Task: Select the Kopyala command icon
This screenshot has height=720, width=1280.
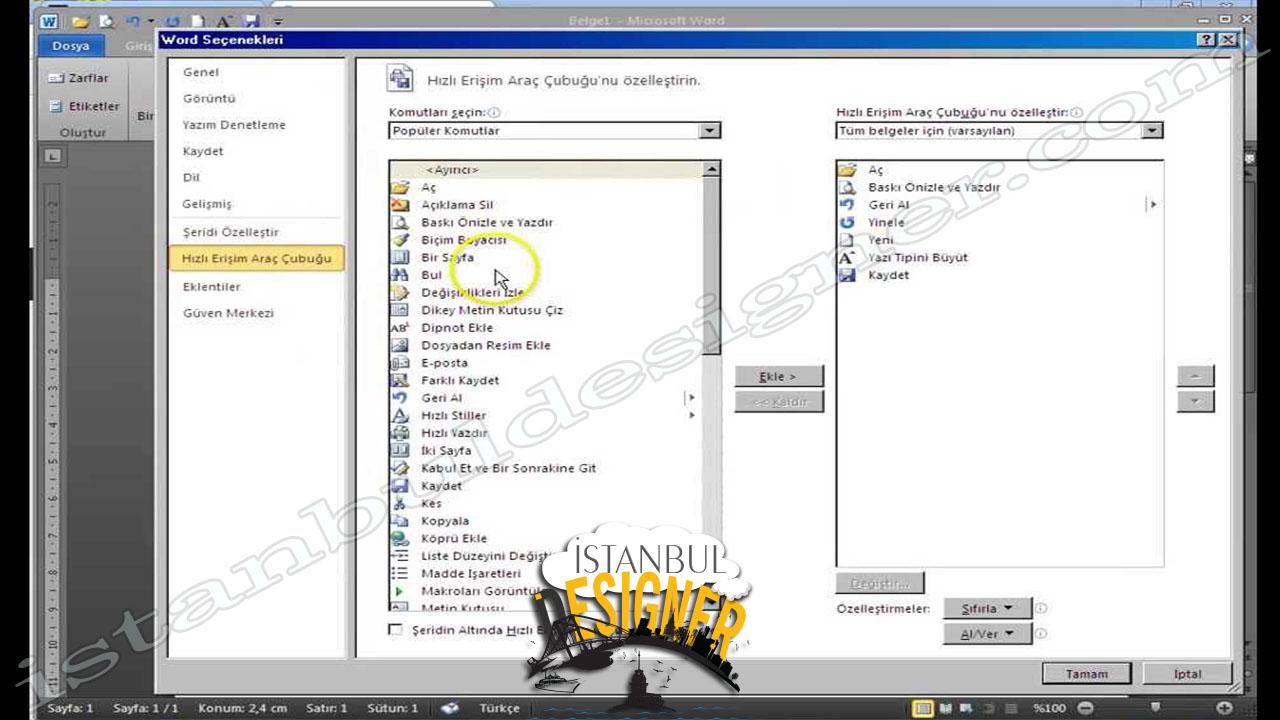Action: [x=400, y=520]
